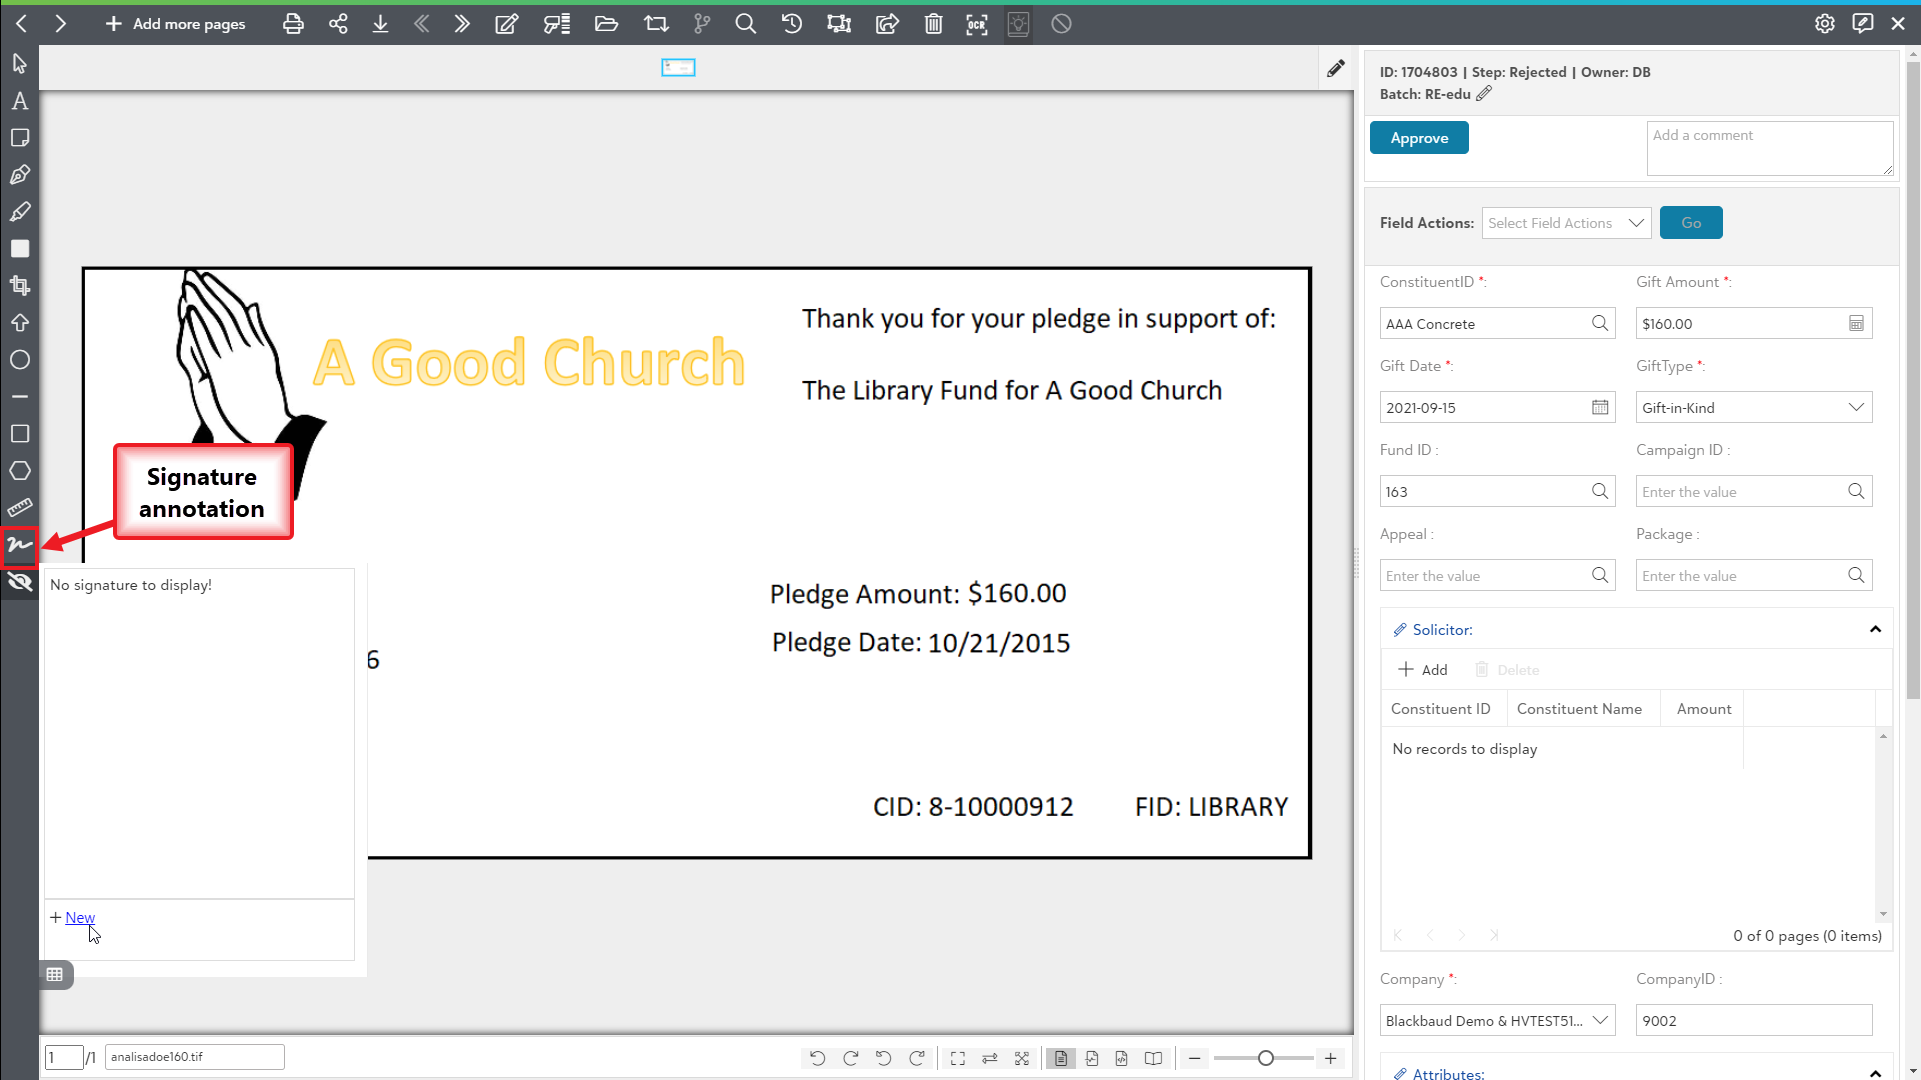
Task: Collapse the Solicitor section
Action: (1875, 630)
